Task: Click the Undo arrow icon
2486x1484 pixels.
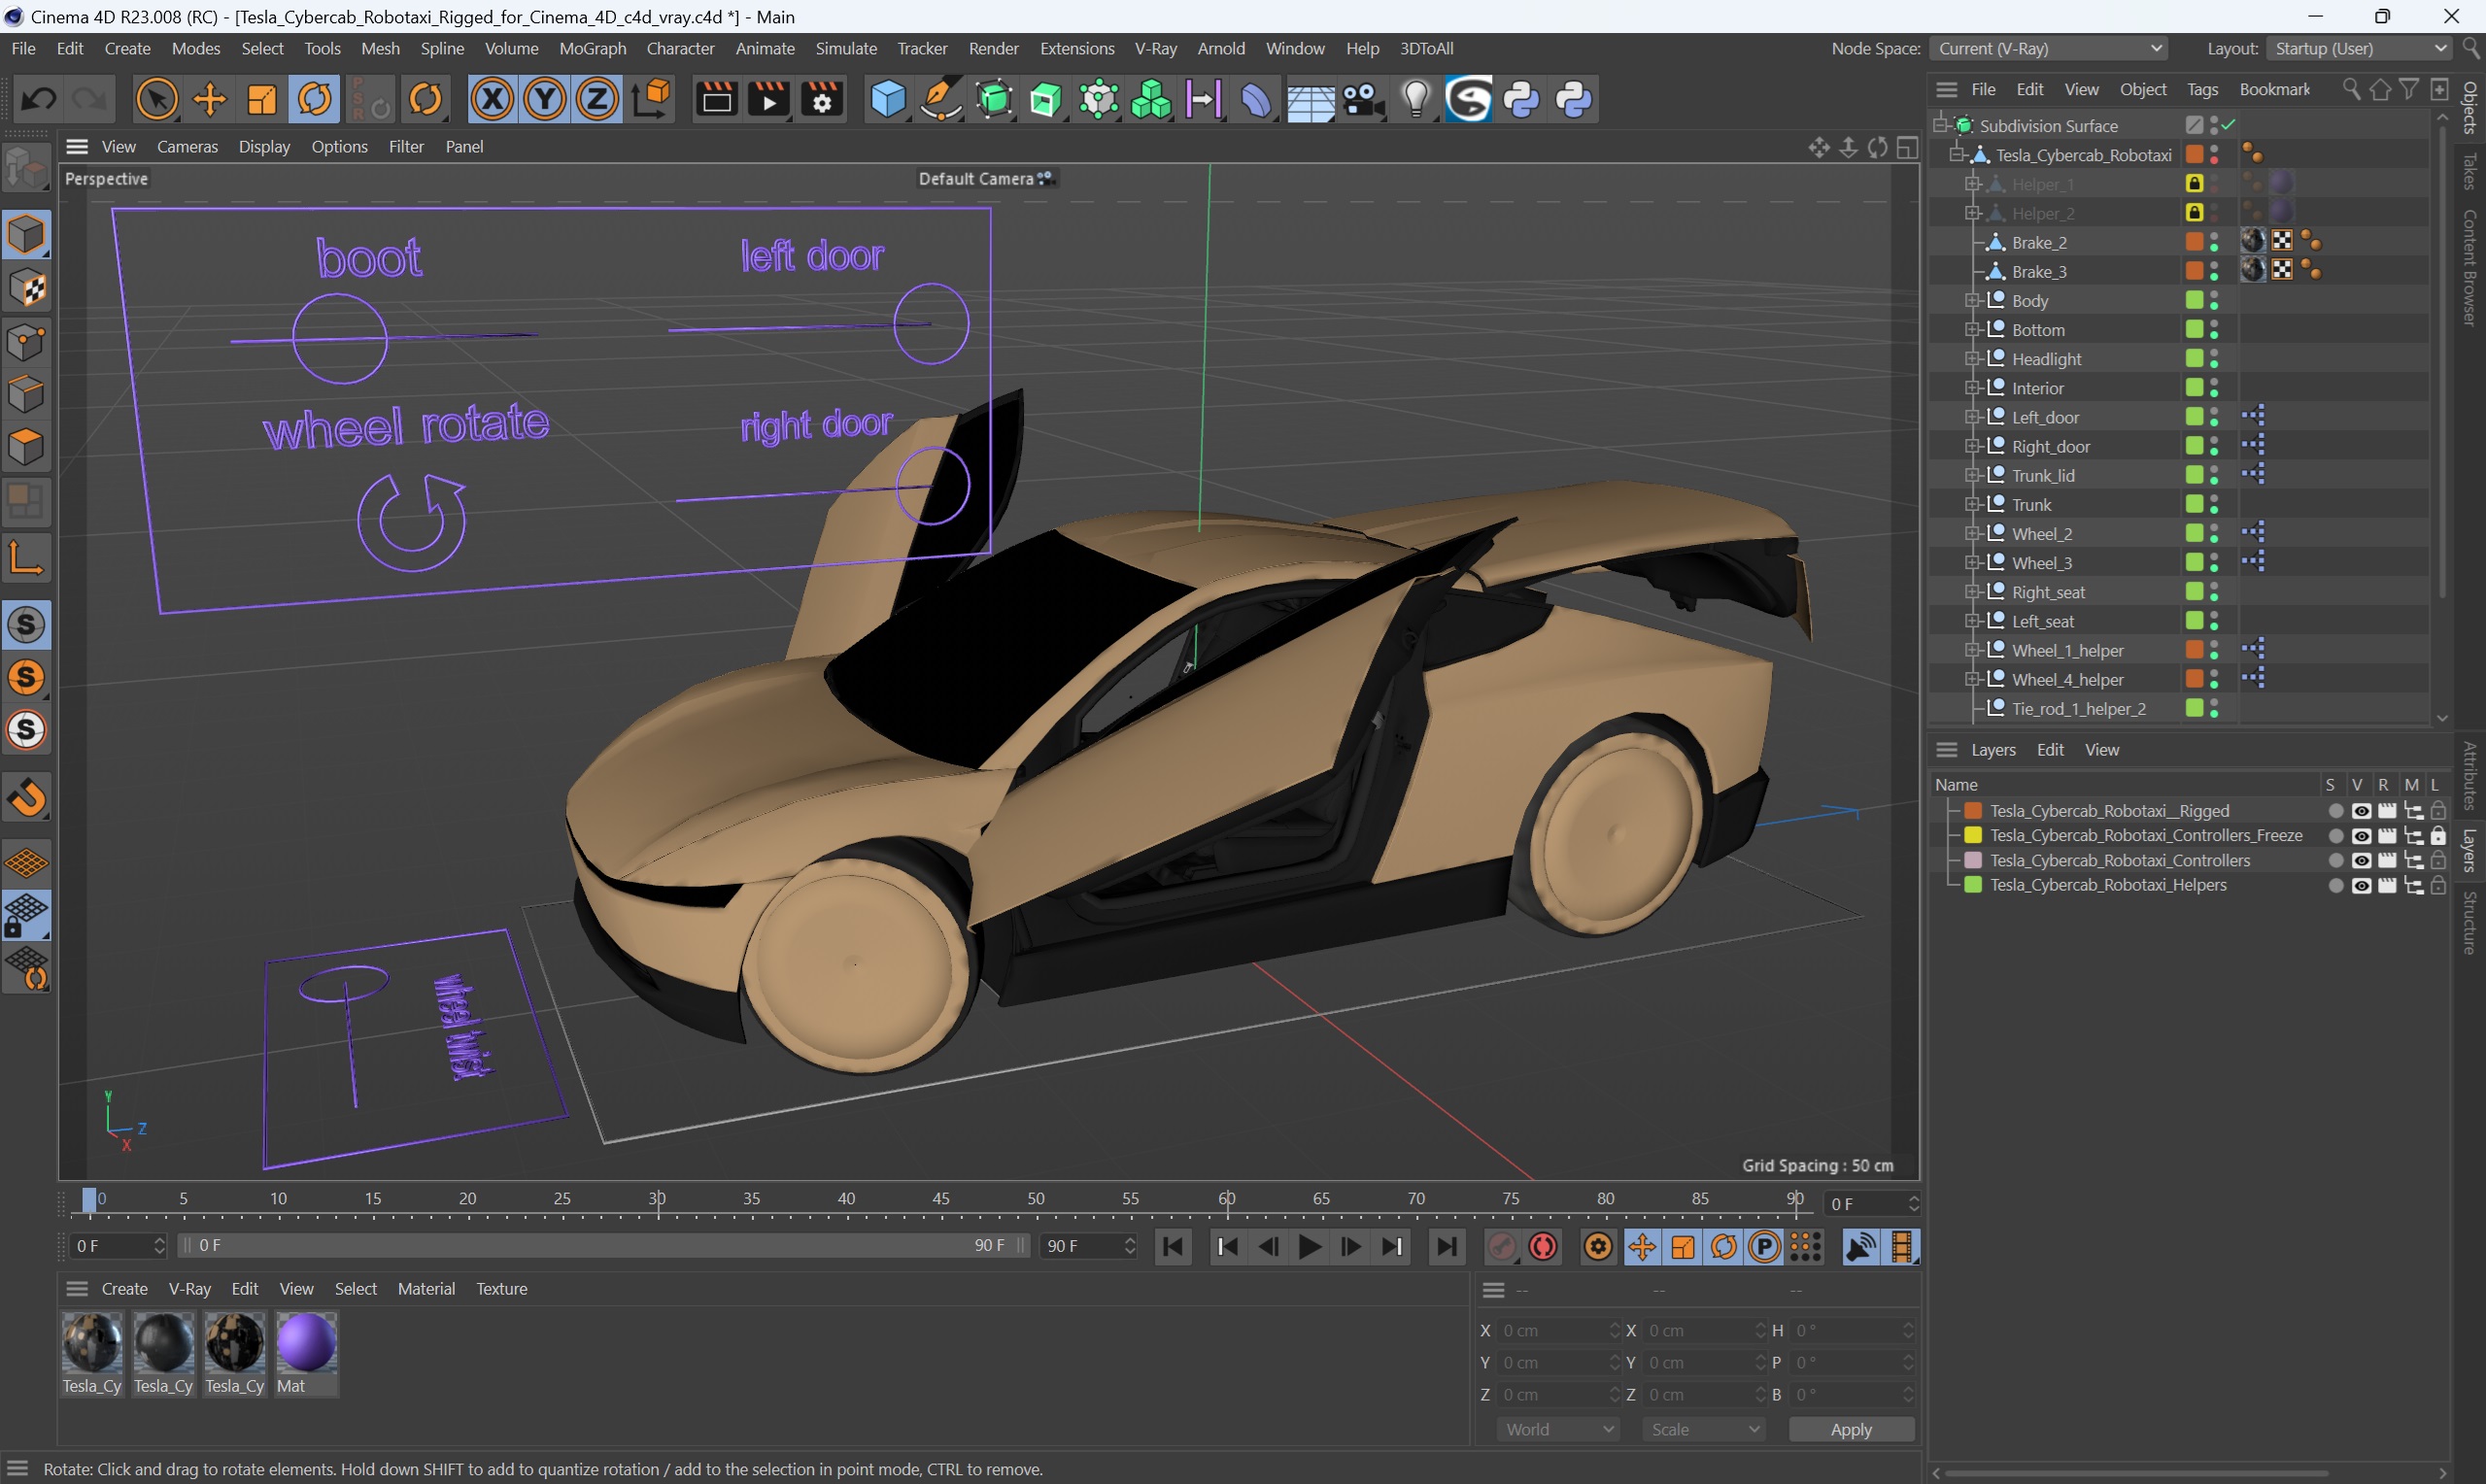Action: [x=39, y=99]
